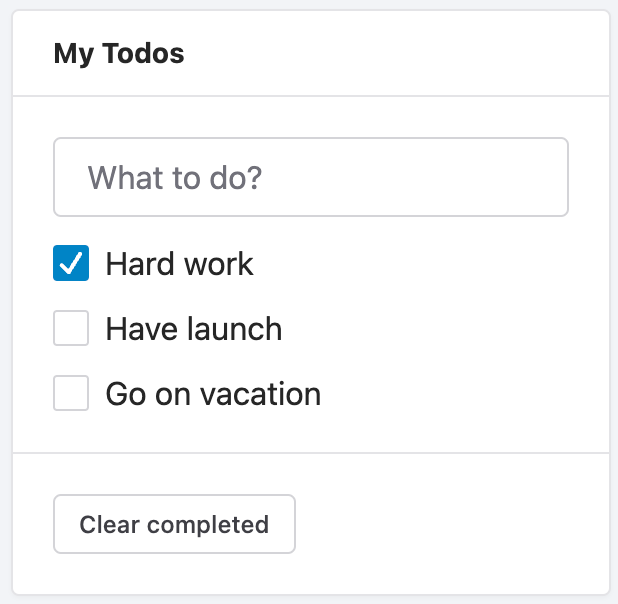Click the "Hard work" todo label text
The width and height of the screenshot is (618, 604).
[x=179, y=264]
